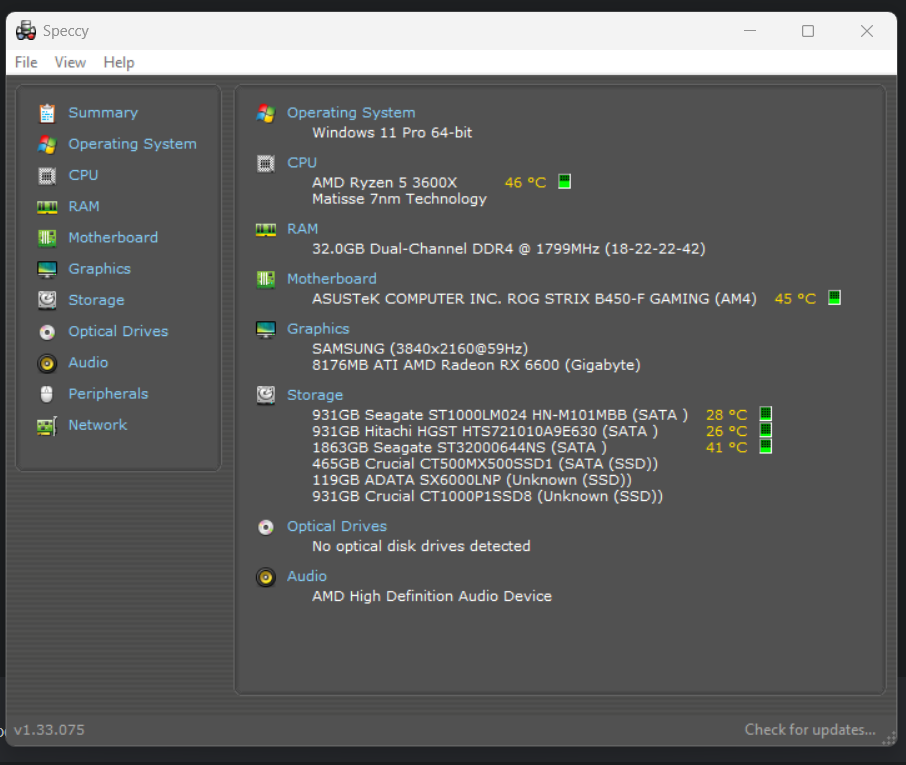Click the Motherboard heading in summary panel

point(331,279)
